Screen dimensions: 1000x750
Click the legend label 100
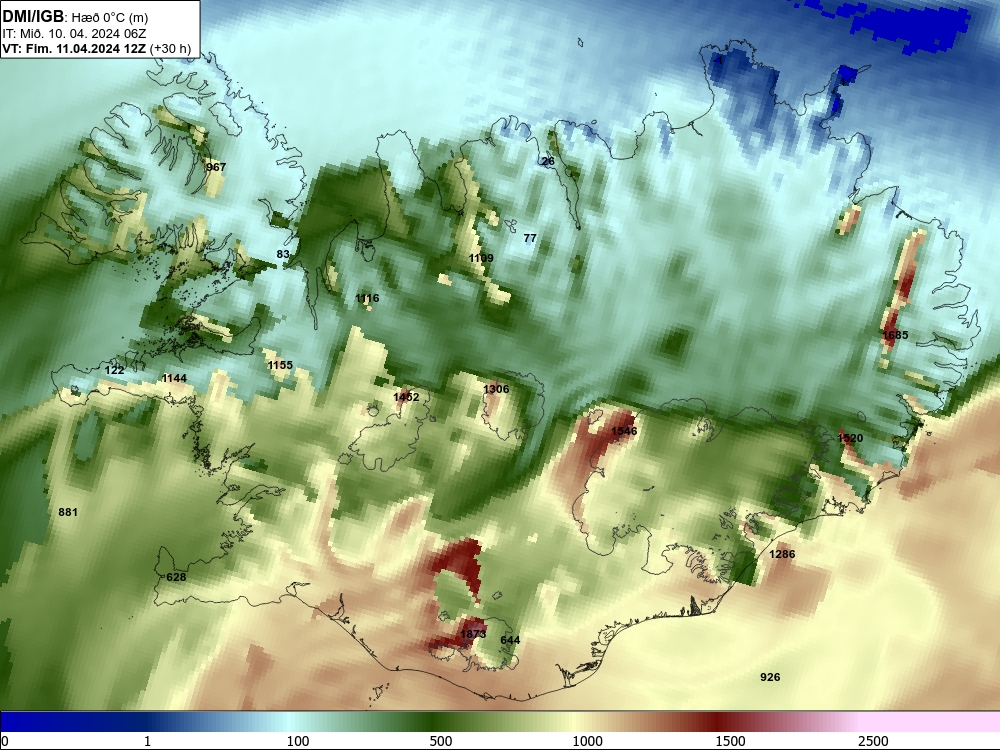click(x=298, y=741)
